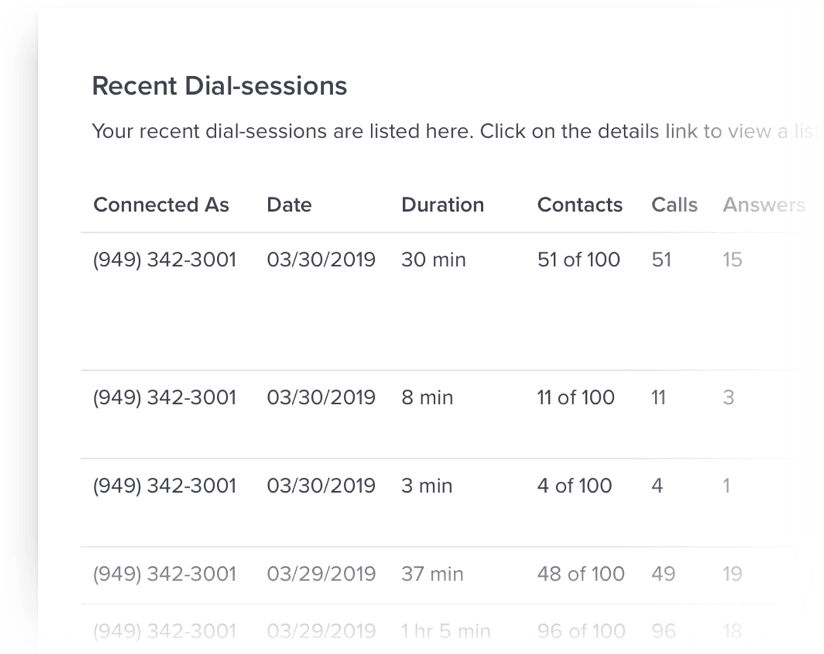Click the "96 of 100" contacts cell
The width and height of the screenshot is (824, 654).
tap(581, 631)
